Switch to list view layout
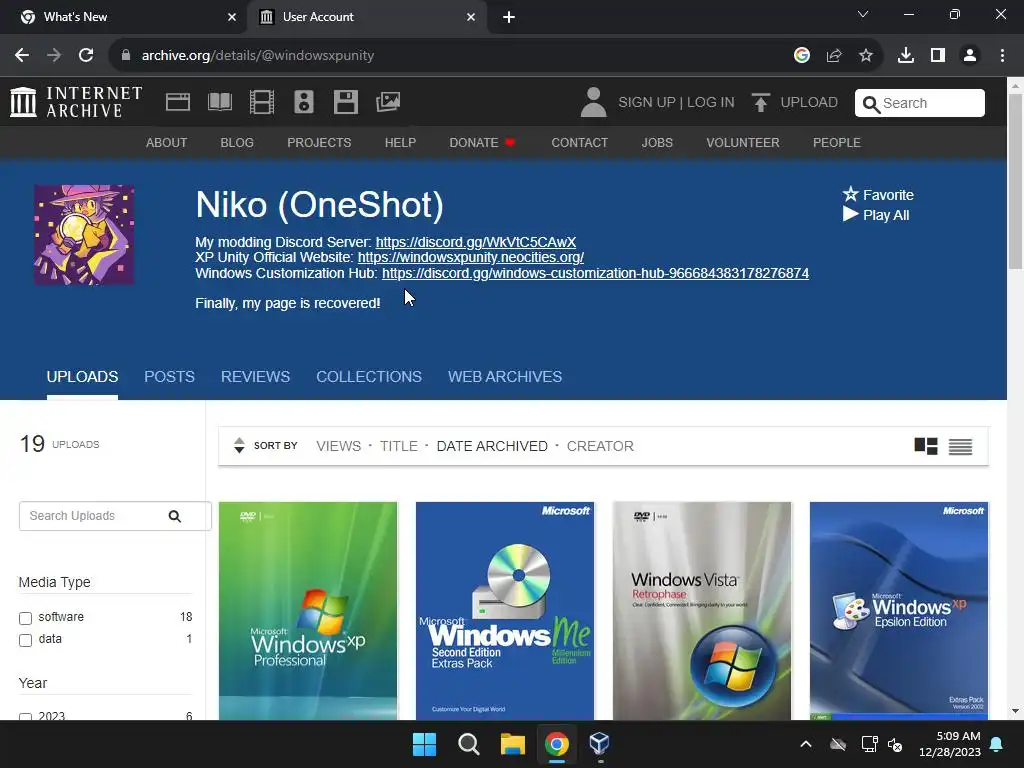The height and width of the screenshot is (768, 1024). (960, 447)
